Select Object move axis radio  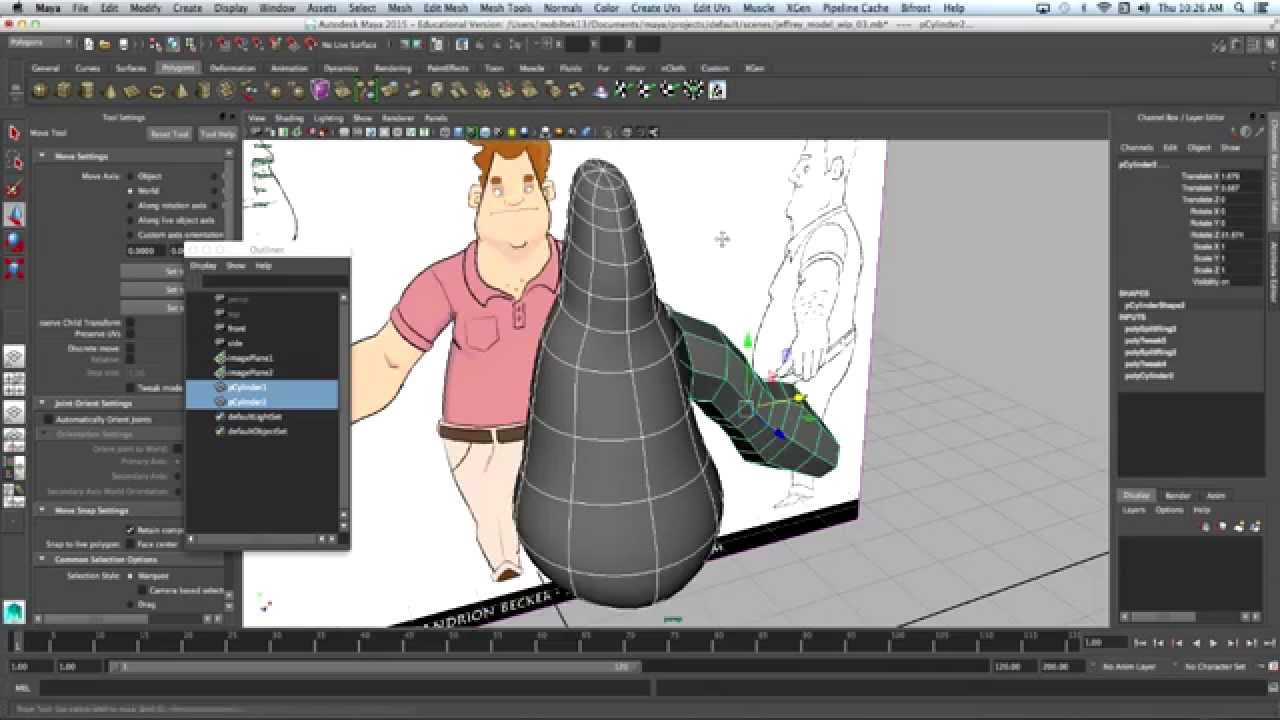point(130,176)
